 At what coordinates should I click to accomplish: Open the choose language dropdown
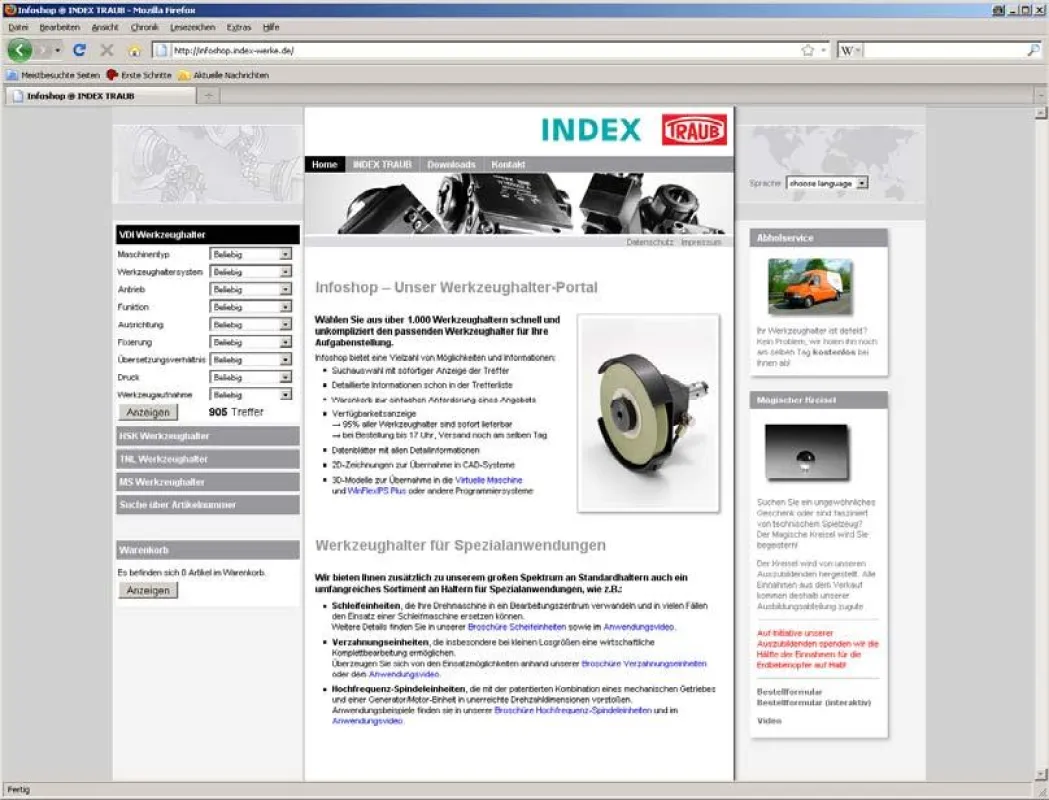(x=827, y=183)
